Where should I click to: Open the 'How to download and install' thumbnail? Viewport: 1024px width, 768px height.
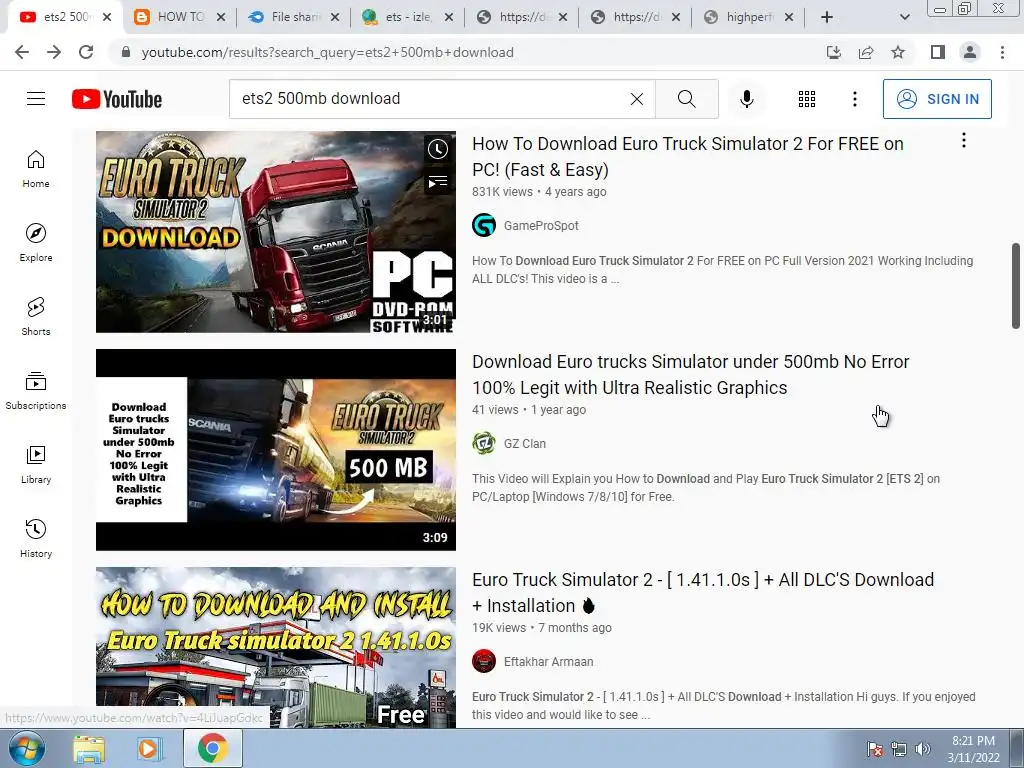tap(276, 647)
